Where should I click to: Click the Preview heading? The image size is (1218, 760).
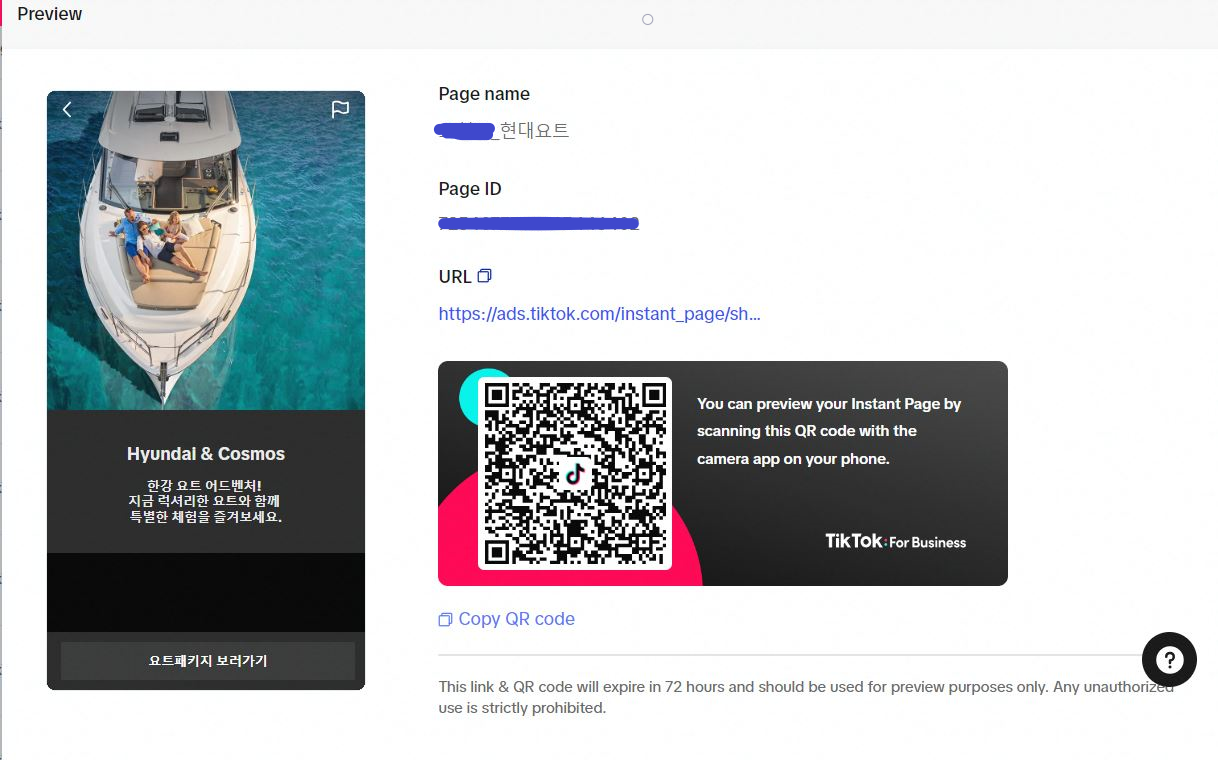click(x=50, y=14)
